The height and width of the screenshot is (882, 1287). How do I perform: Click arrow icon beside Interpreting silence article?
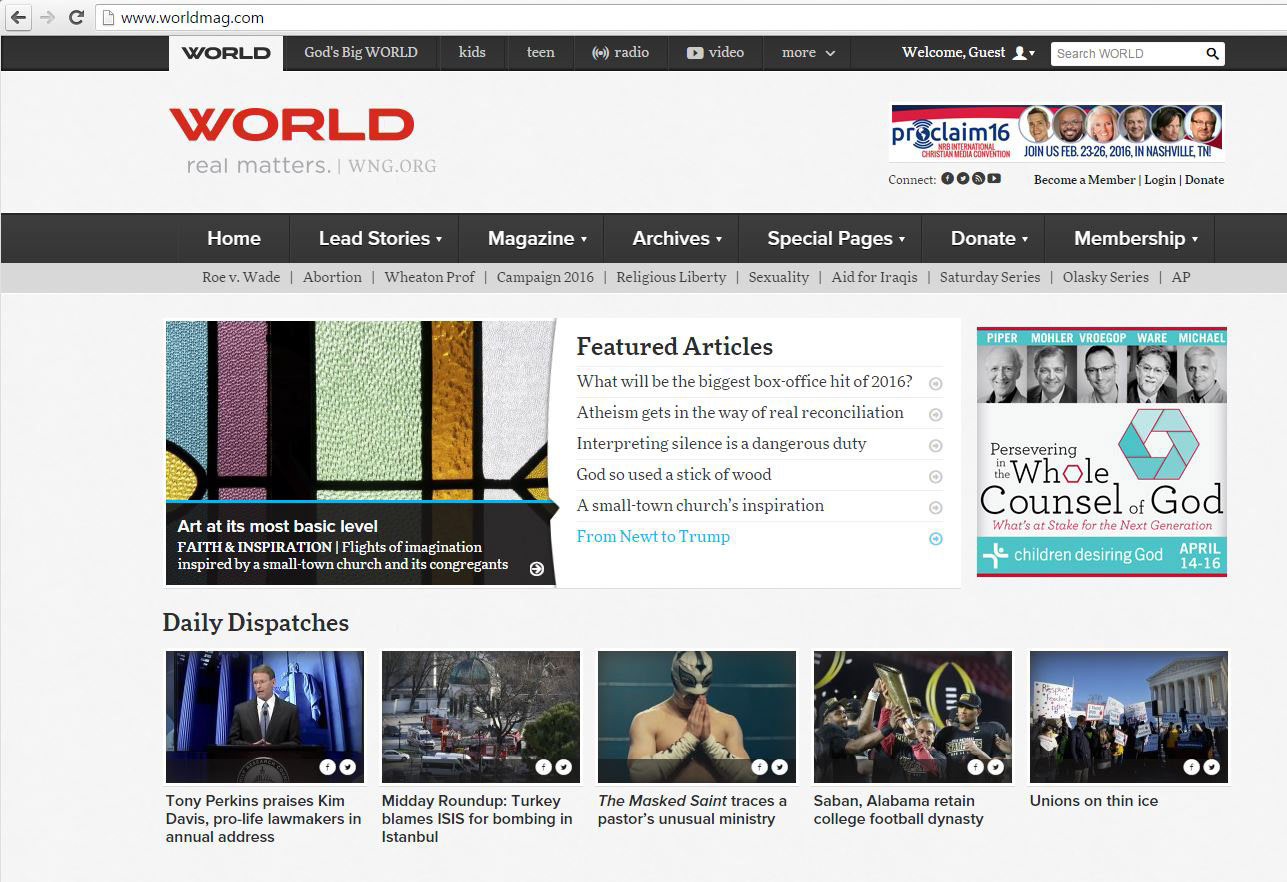(935, 445)
